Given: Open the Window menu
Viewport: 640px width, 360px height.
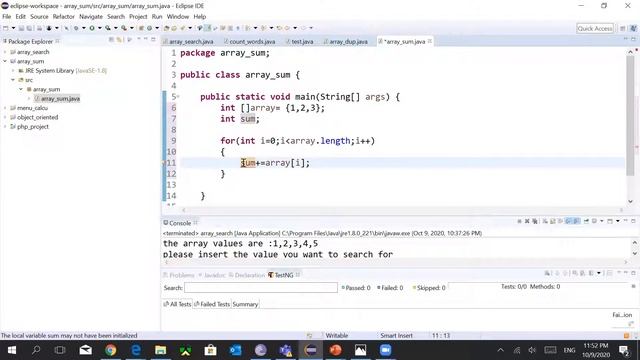Looking at the screenshot, I should coord(178,17).
